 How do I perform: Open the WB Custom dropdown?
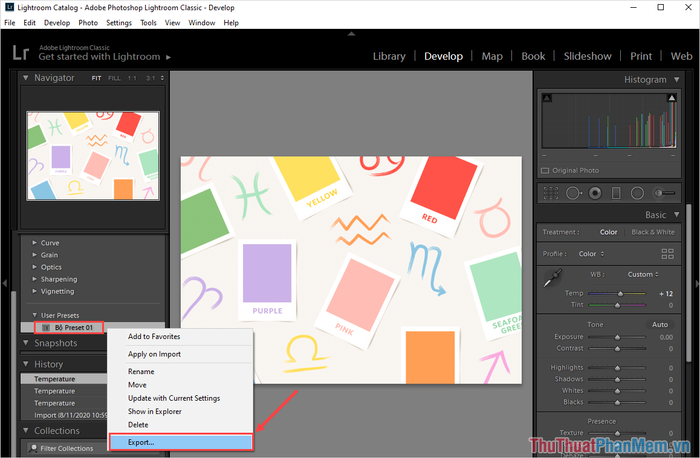pos(644,274)
